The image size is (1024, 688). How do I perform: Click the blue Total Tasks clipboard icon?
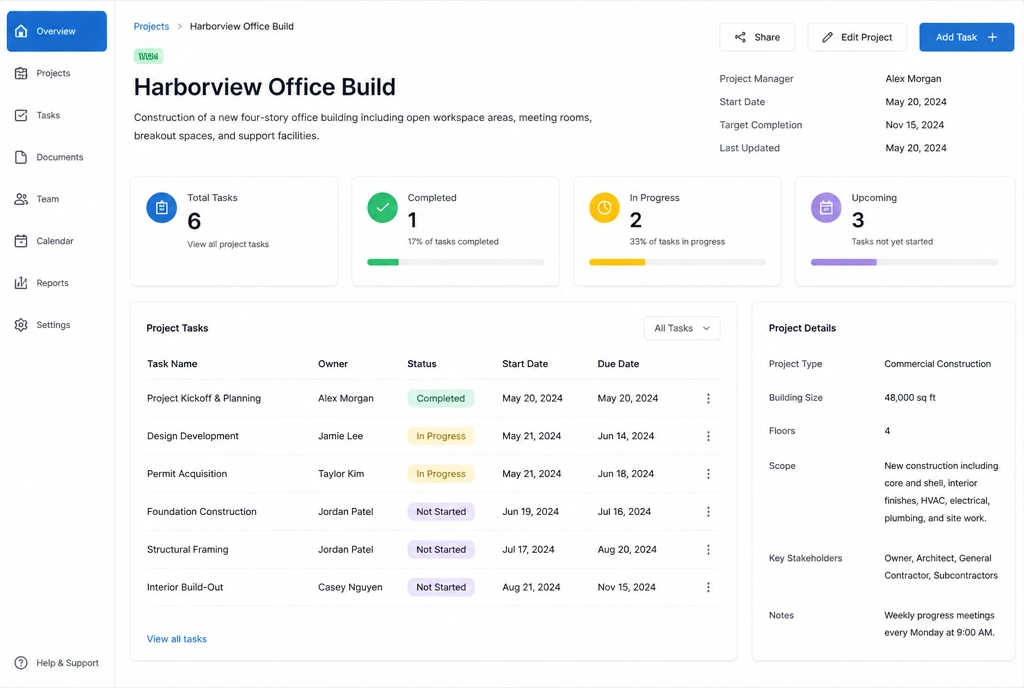point(161,208)
